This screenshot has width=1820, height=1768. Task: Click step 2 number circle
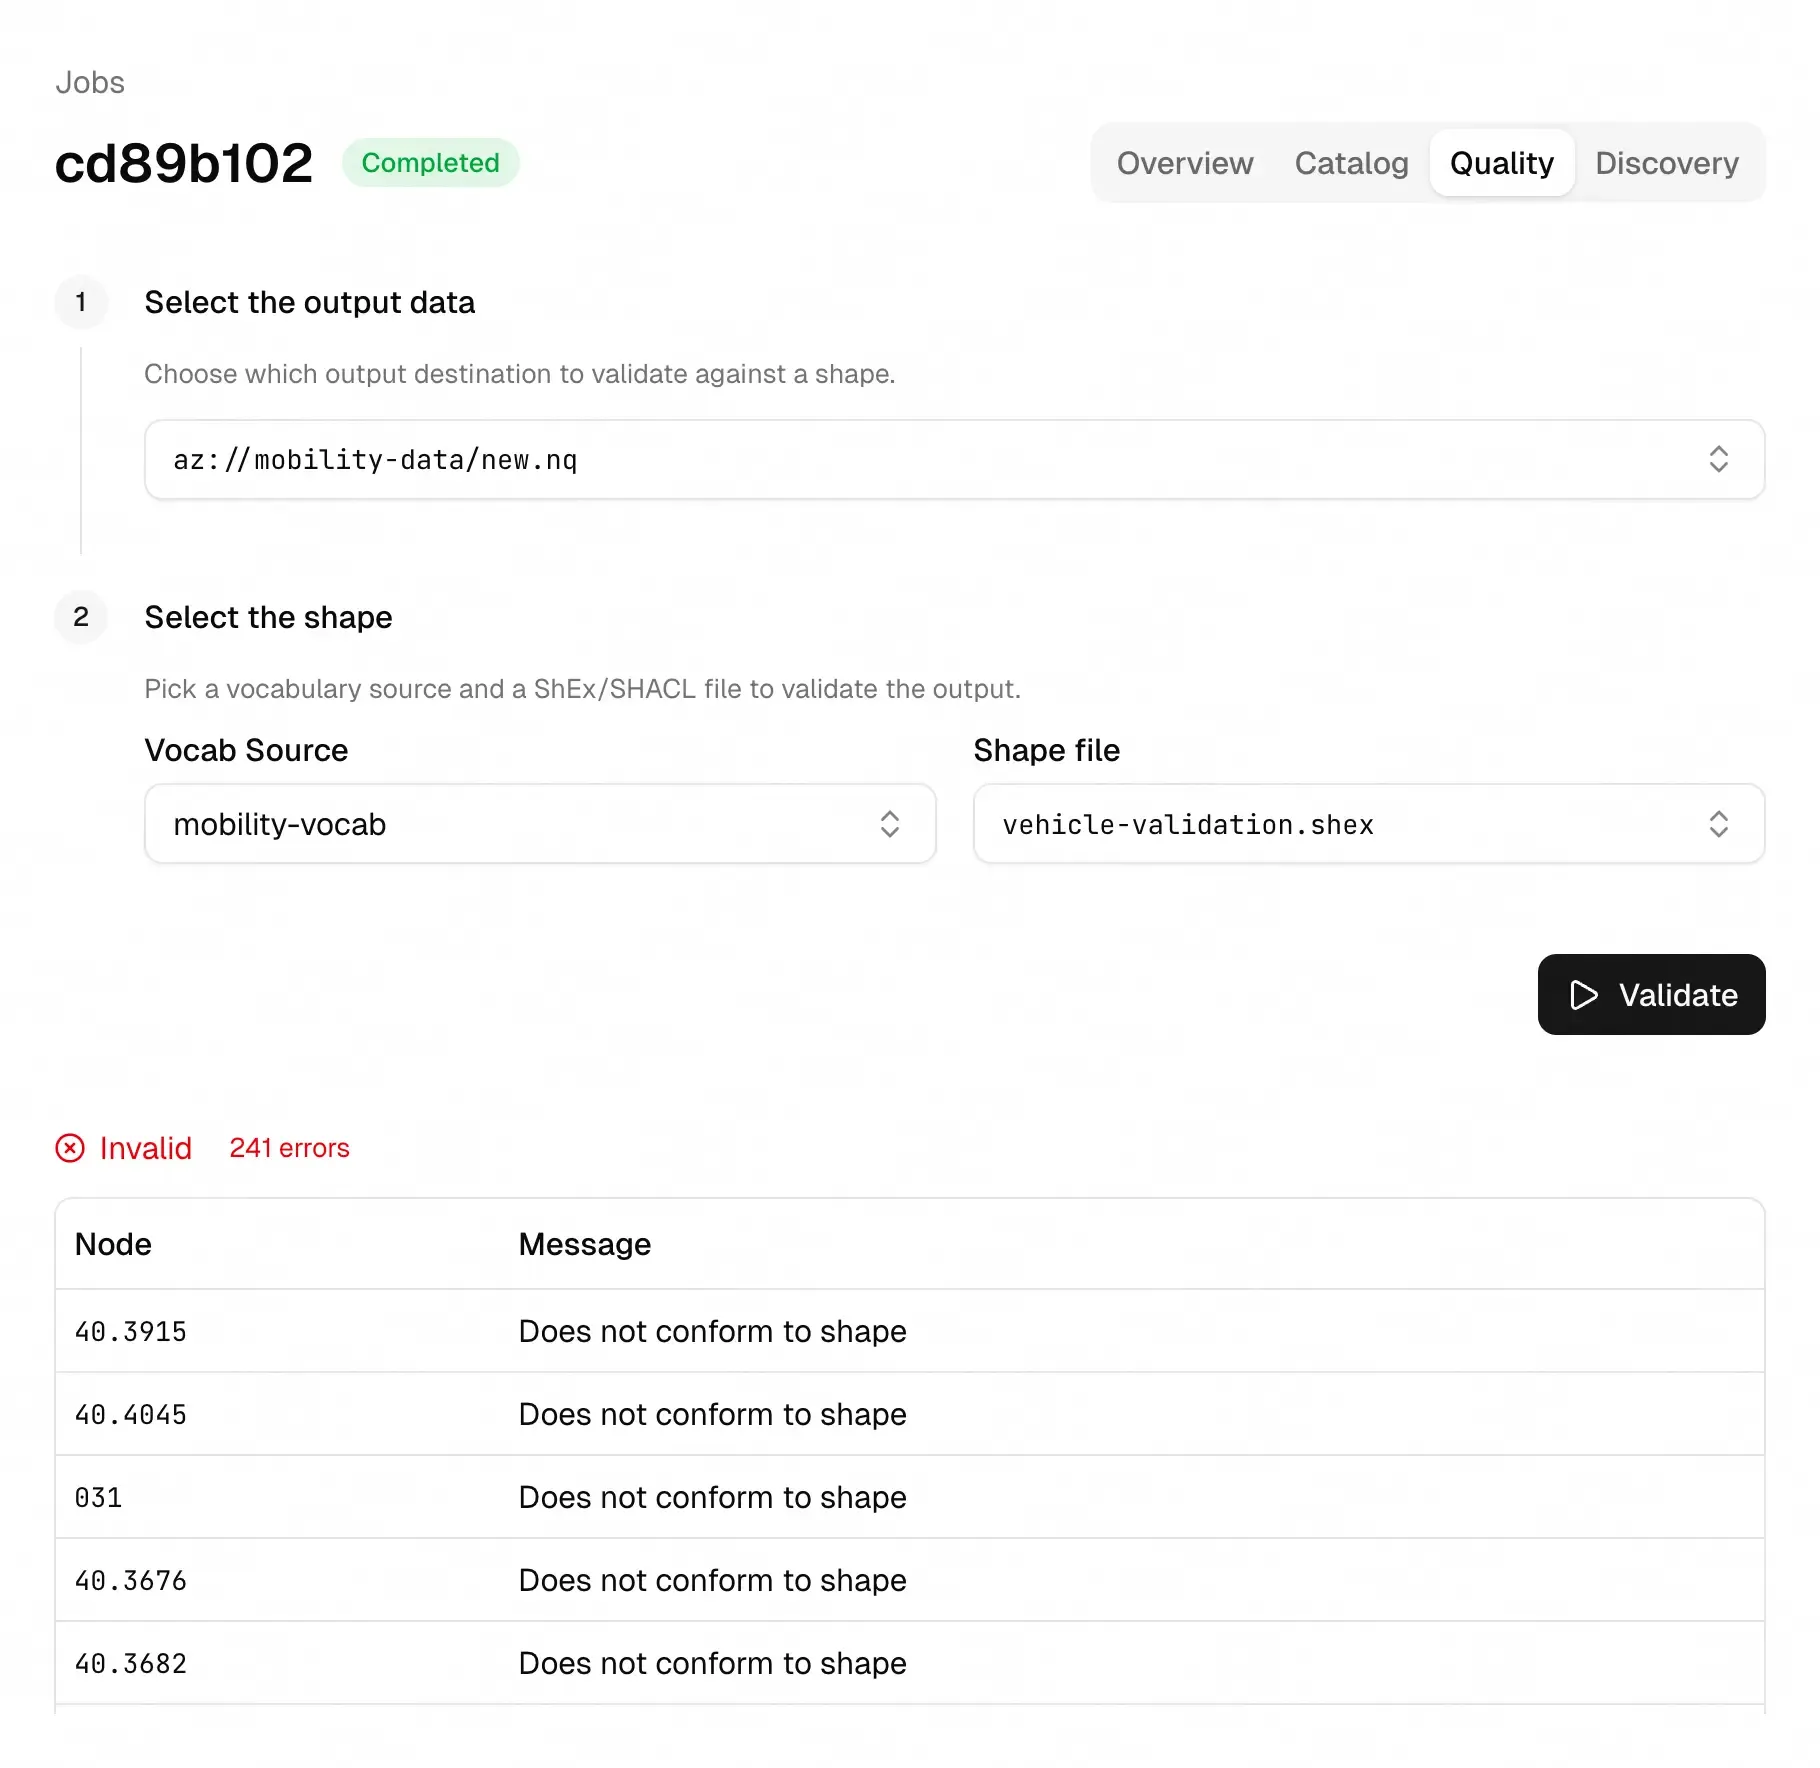81,617
